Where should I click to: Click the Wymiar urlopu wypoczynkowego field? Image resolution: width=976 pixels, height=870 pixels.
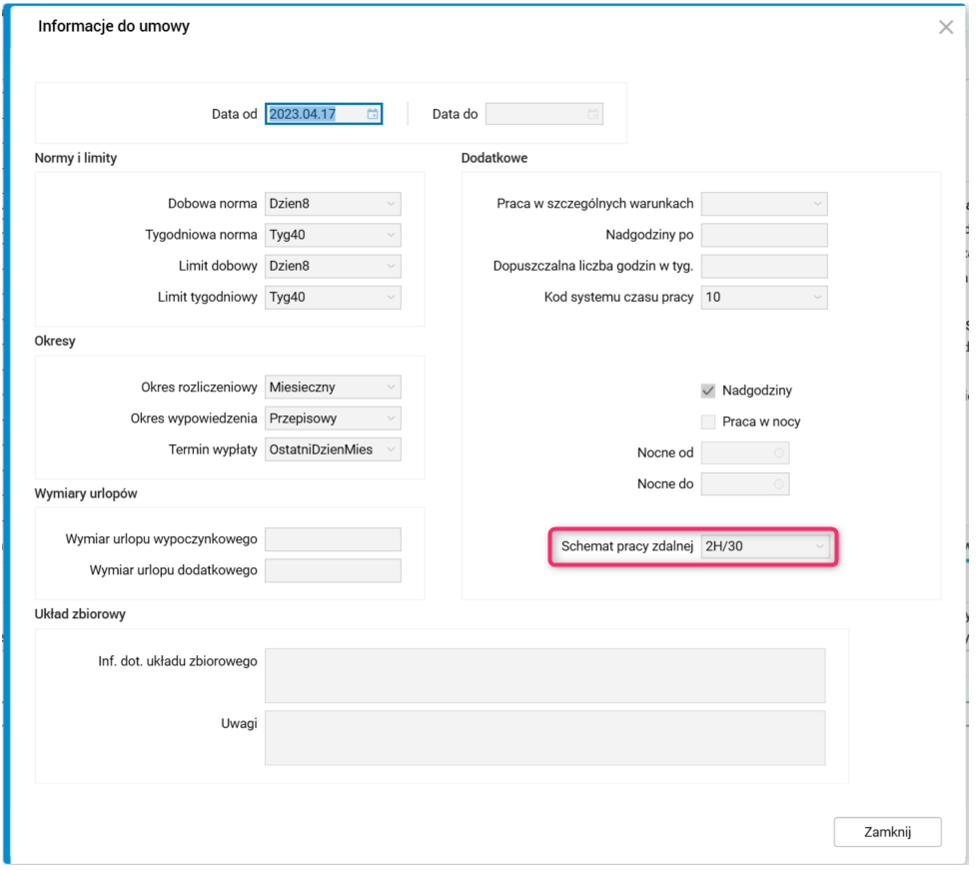point(332,540)
